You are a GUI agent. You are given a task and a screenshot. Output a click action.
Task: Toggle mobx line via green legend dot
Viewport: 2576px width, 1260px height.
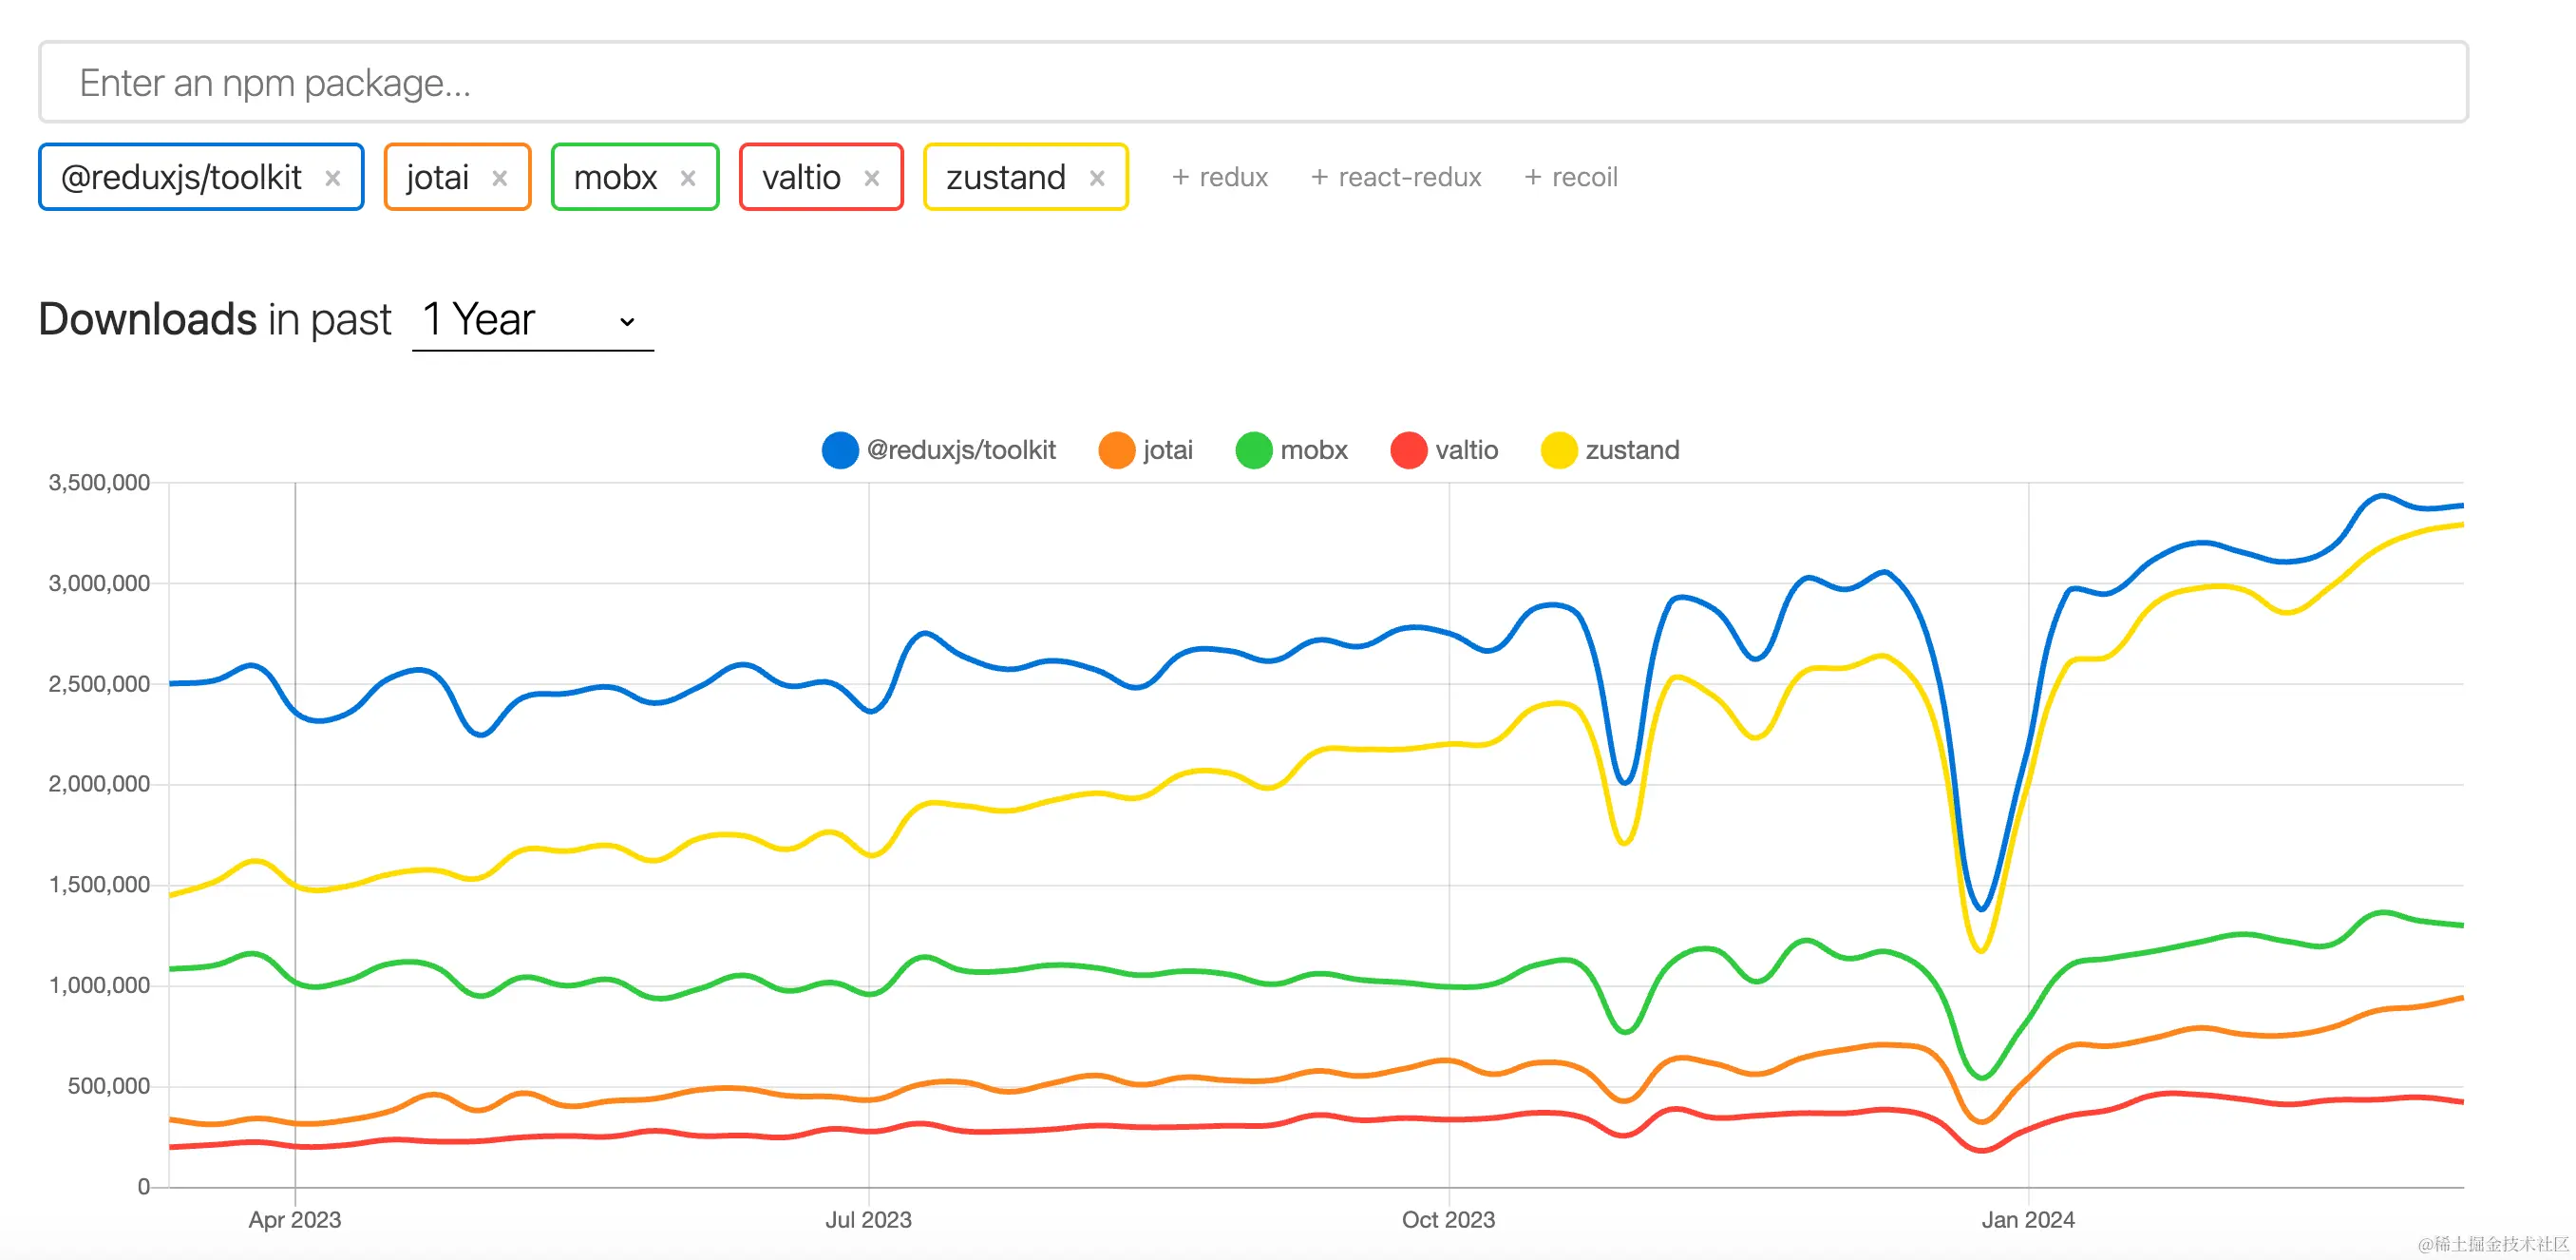(1253, 450)
